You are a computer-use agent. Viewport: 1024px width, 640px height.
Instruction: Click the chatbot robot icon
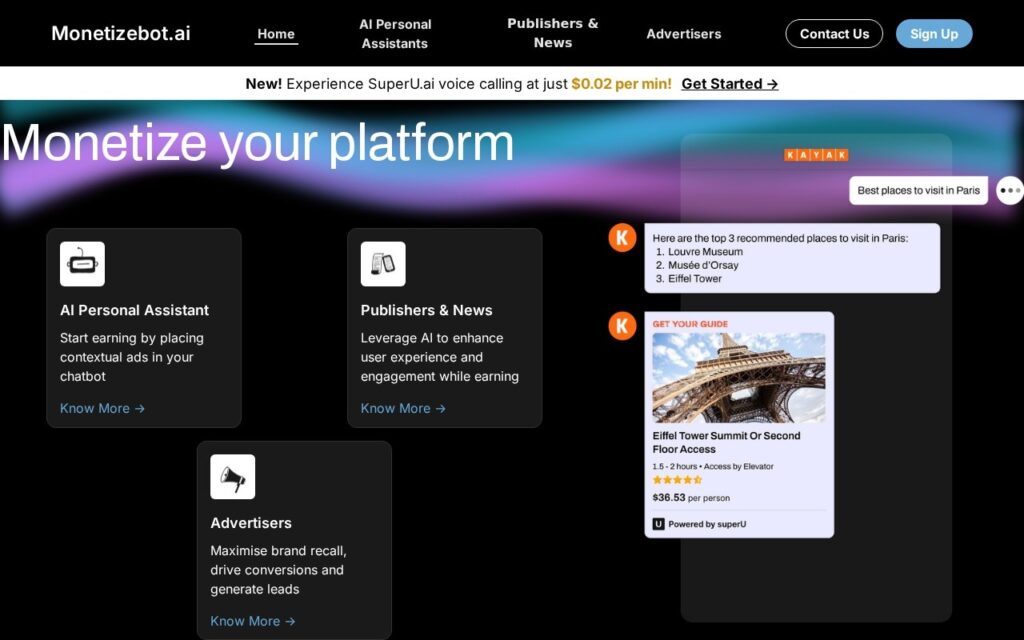tap(82, 264)
